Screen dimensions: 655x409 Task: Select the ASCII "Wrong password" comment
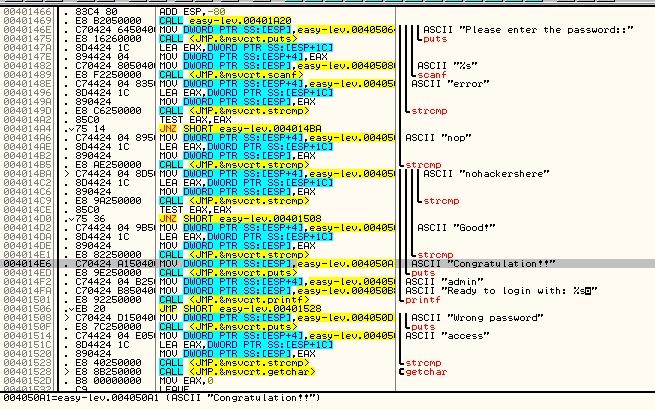pos(477,318)
